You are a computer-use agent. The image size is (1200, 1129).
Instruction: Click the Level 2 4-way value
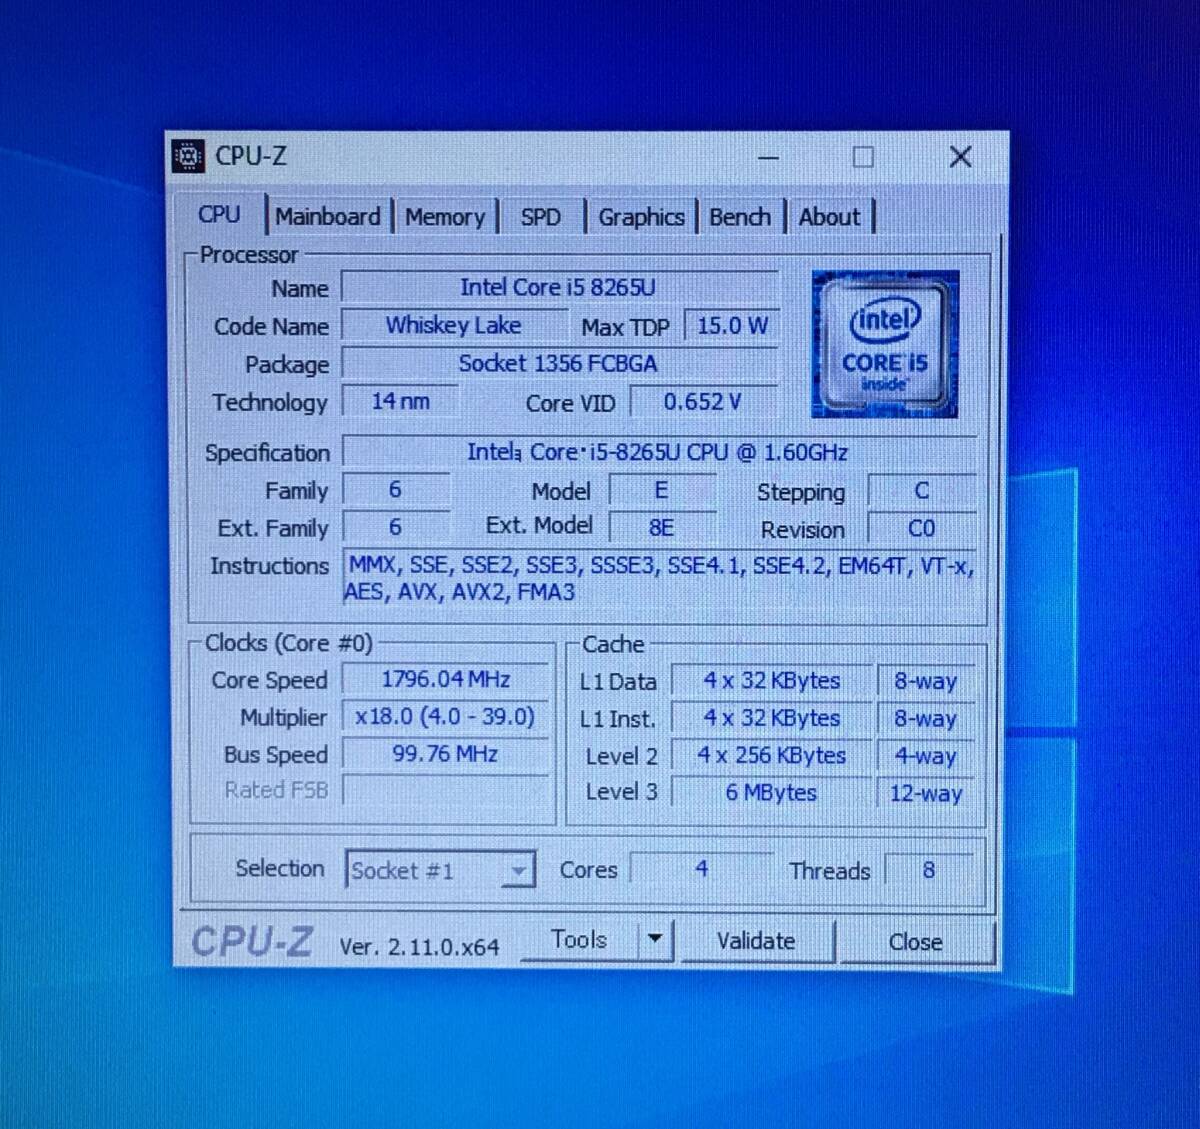tap(926, 757)
